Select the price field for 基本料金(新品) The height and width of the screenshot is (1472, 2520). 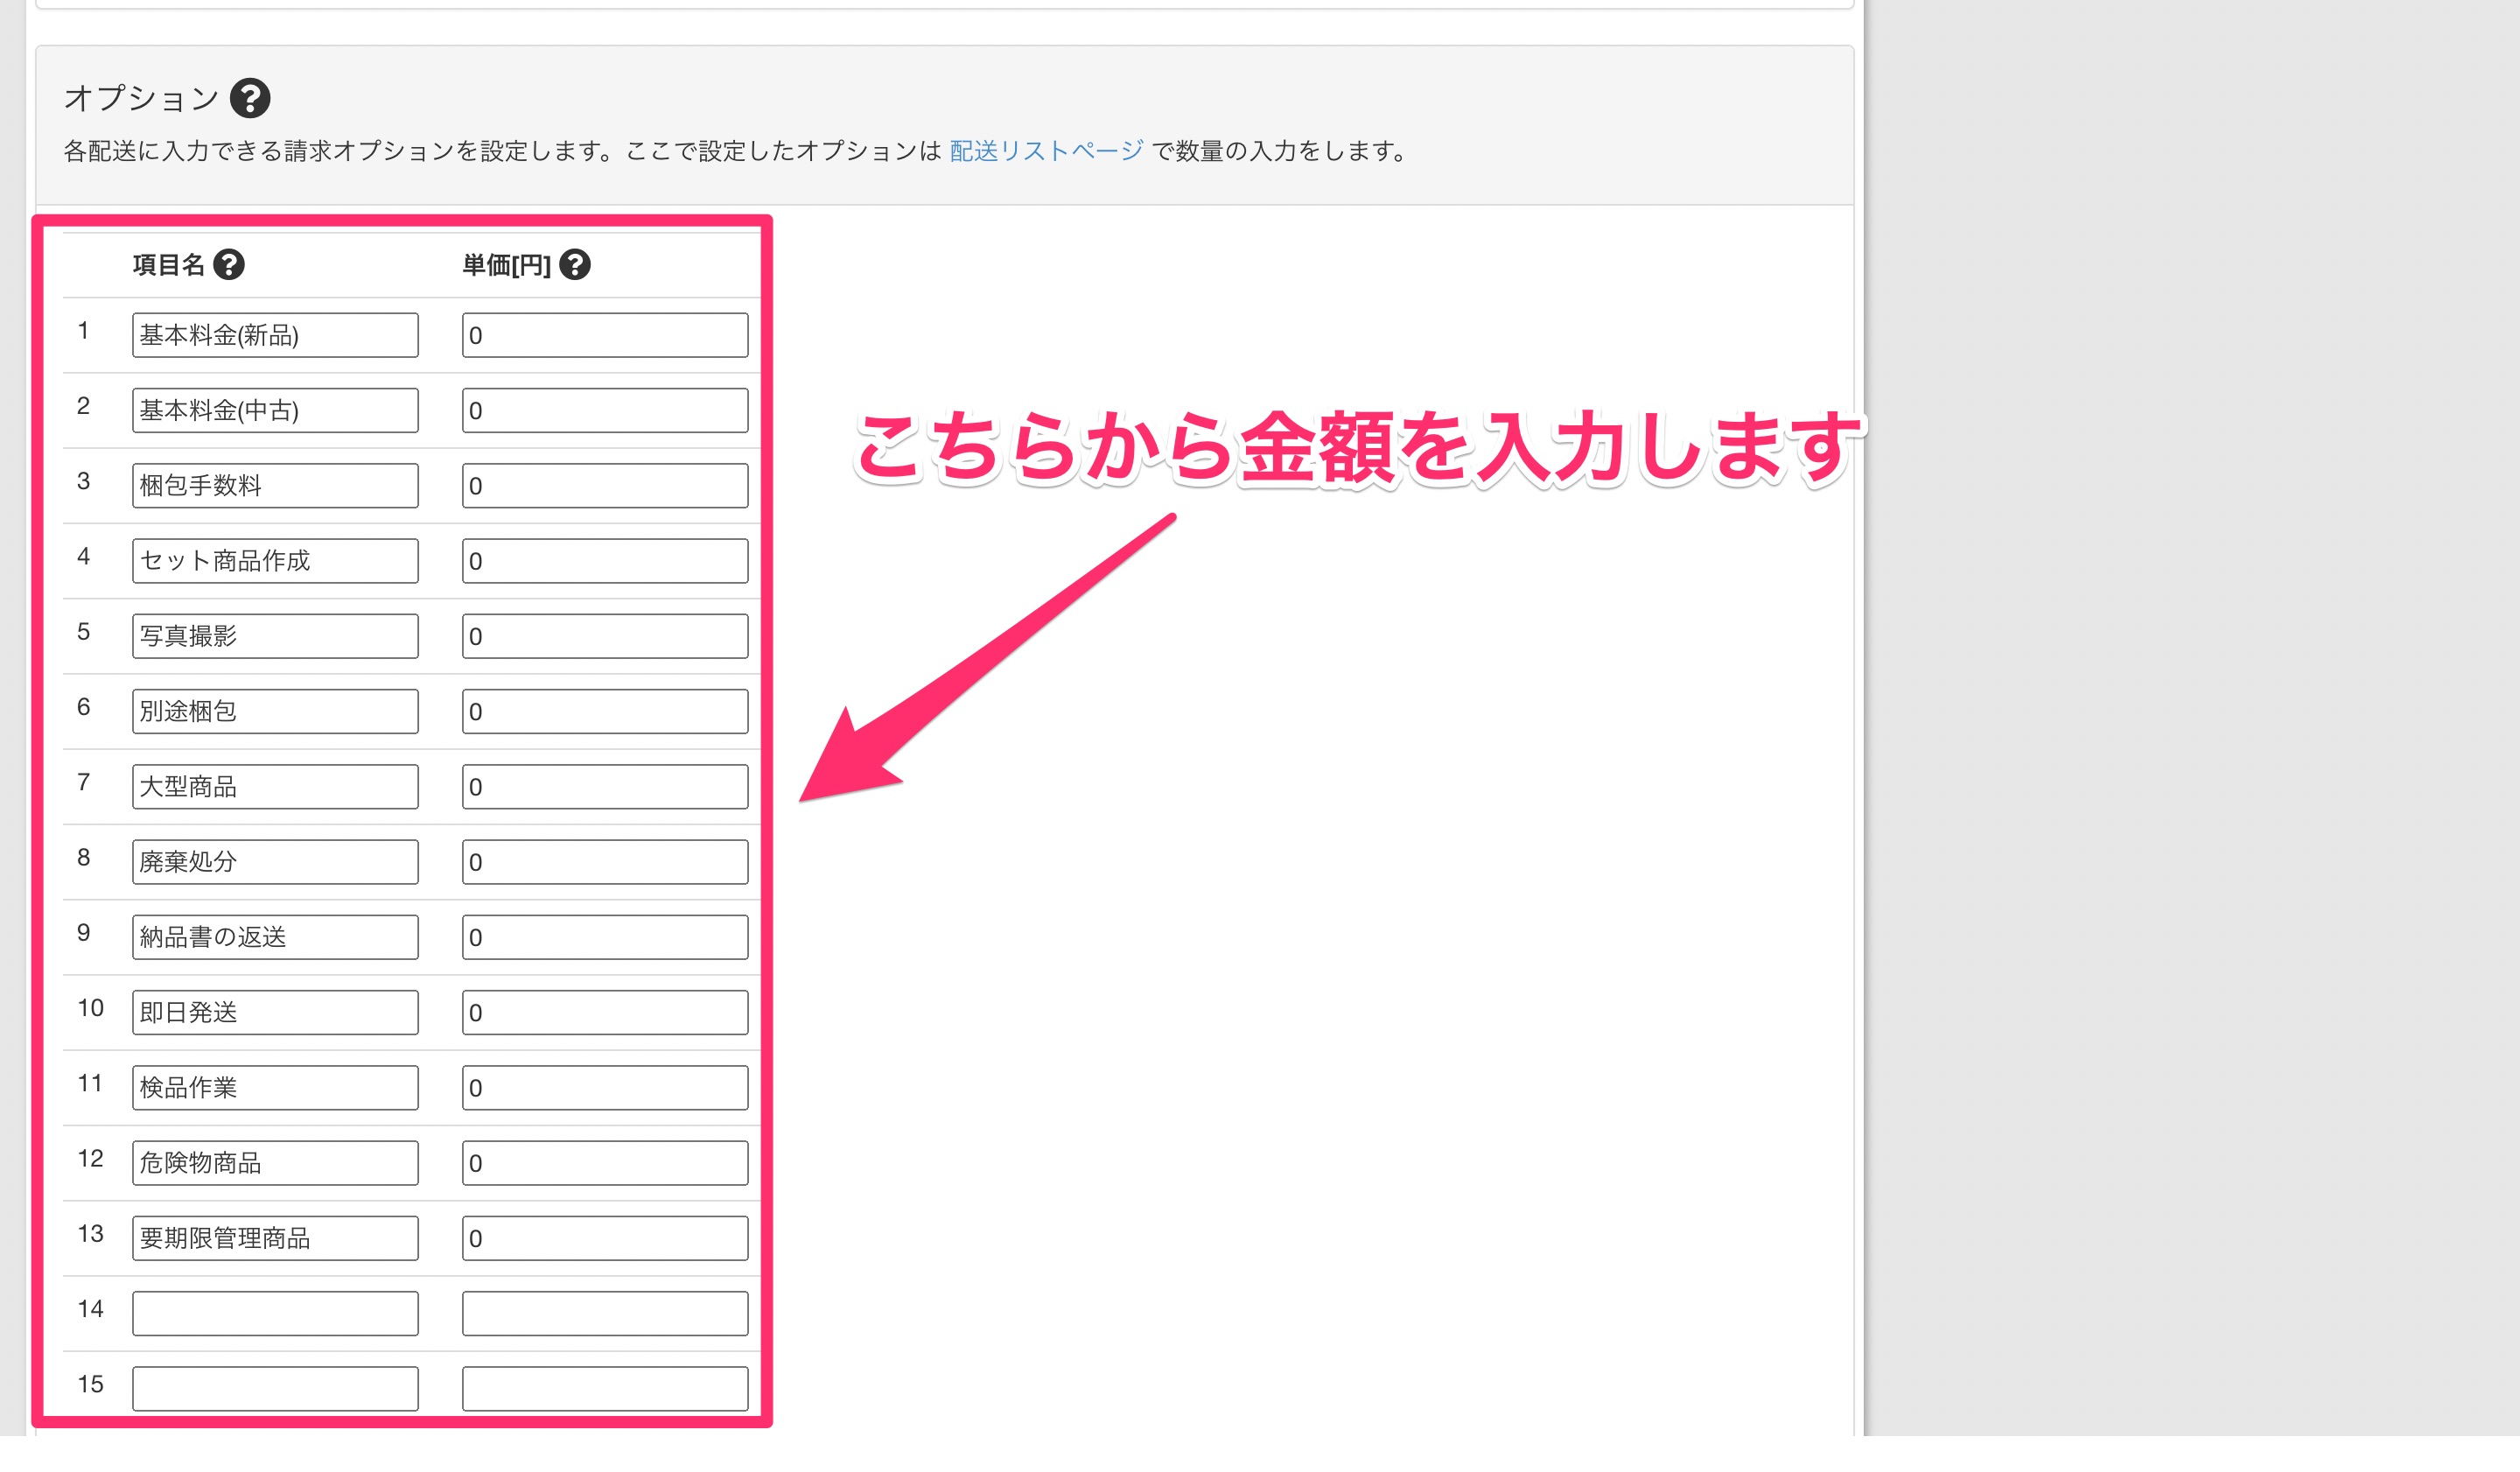click(x=605, y=335)
